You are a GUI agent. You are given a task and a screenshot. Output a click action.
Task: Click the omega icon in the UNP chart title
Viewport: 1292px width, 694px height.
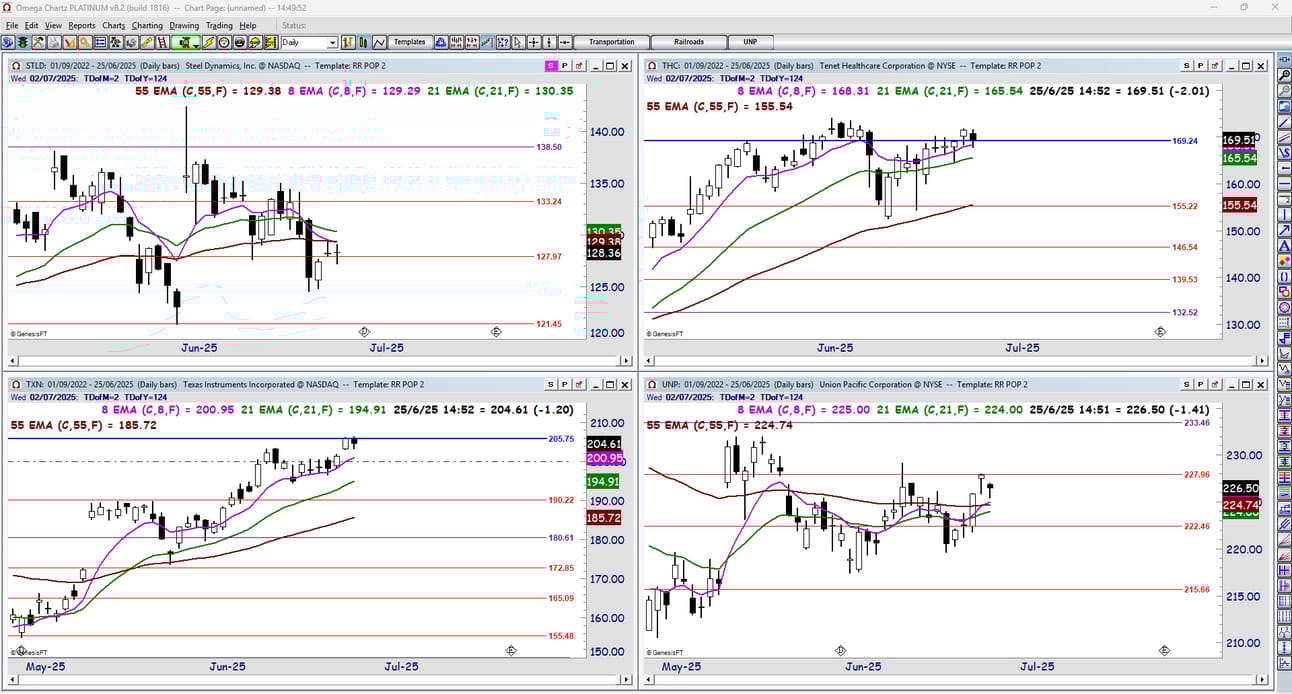tap(651, 385)
